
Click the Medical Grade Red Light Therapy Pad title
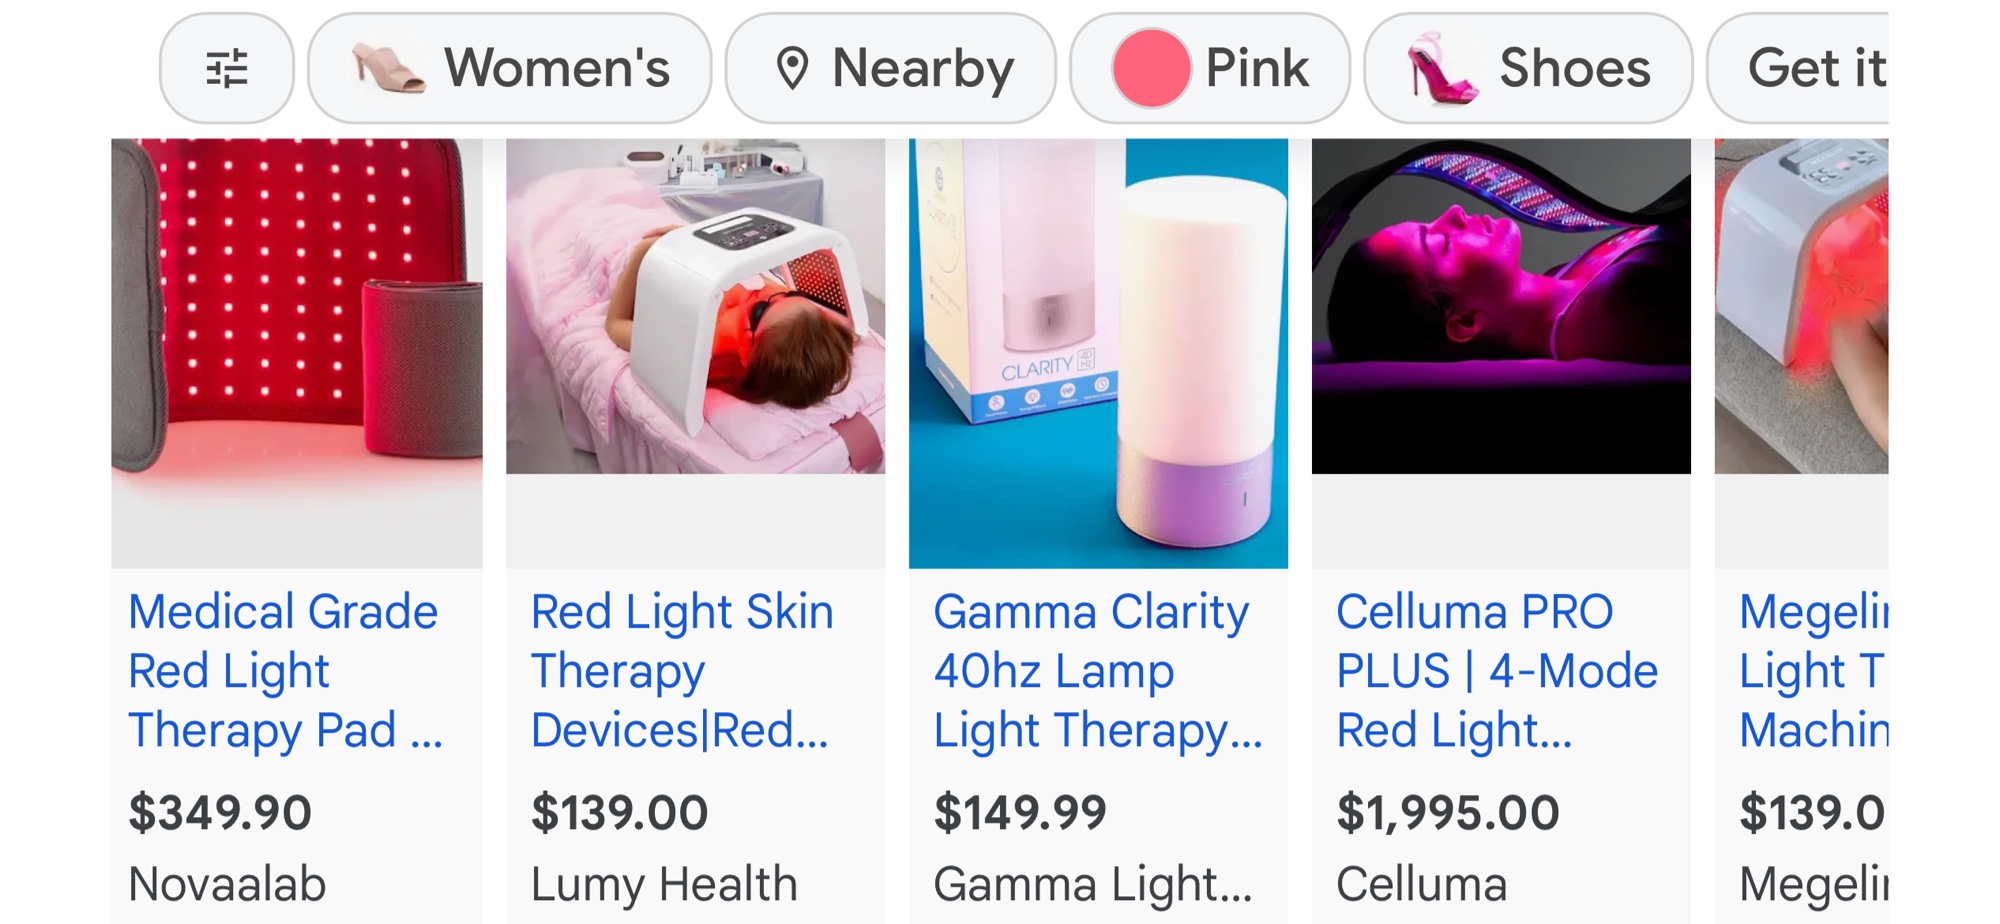[x=284, y=670]
